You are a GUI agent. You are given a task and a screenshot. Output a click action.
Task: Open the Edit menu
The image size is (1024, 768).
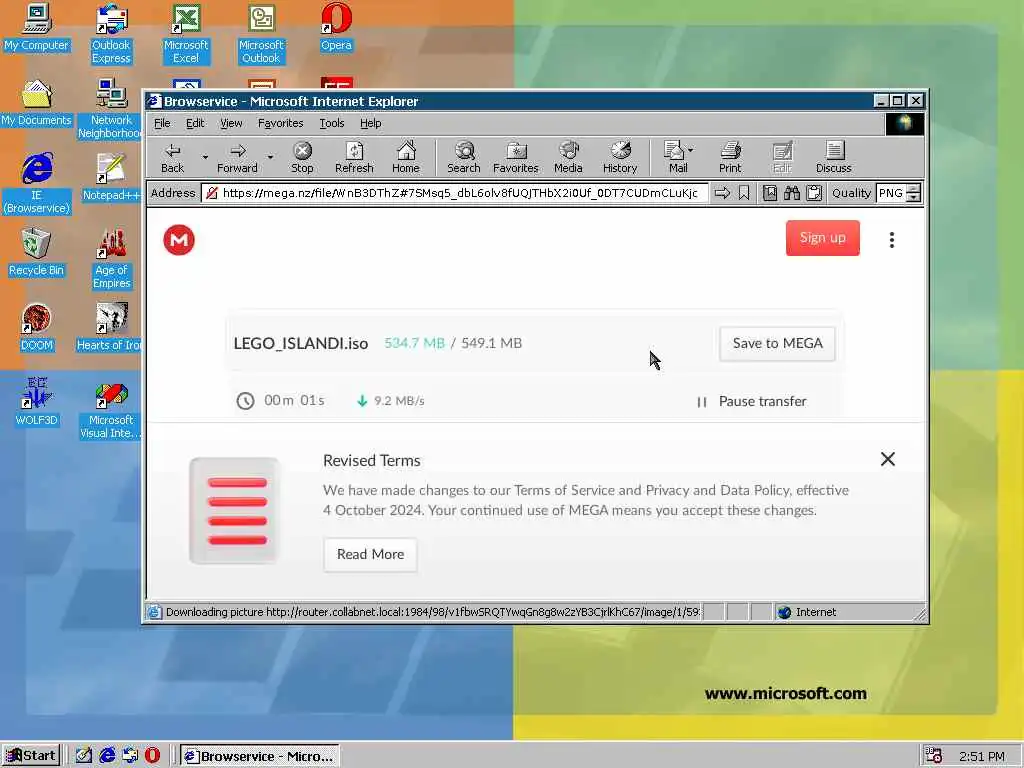[x=195, y=123]
